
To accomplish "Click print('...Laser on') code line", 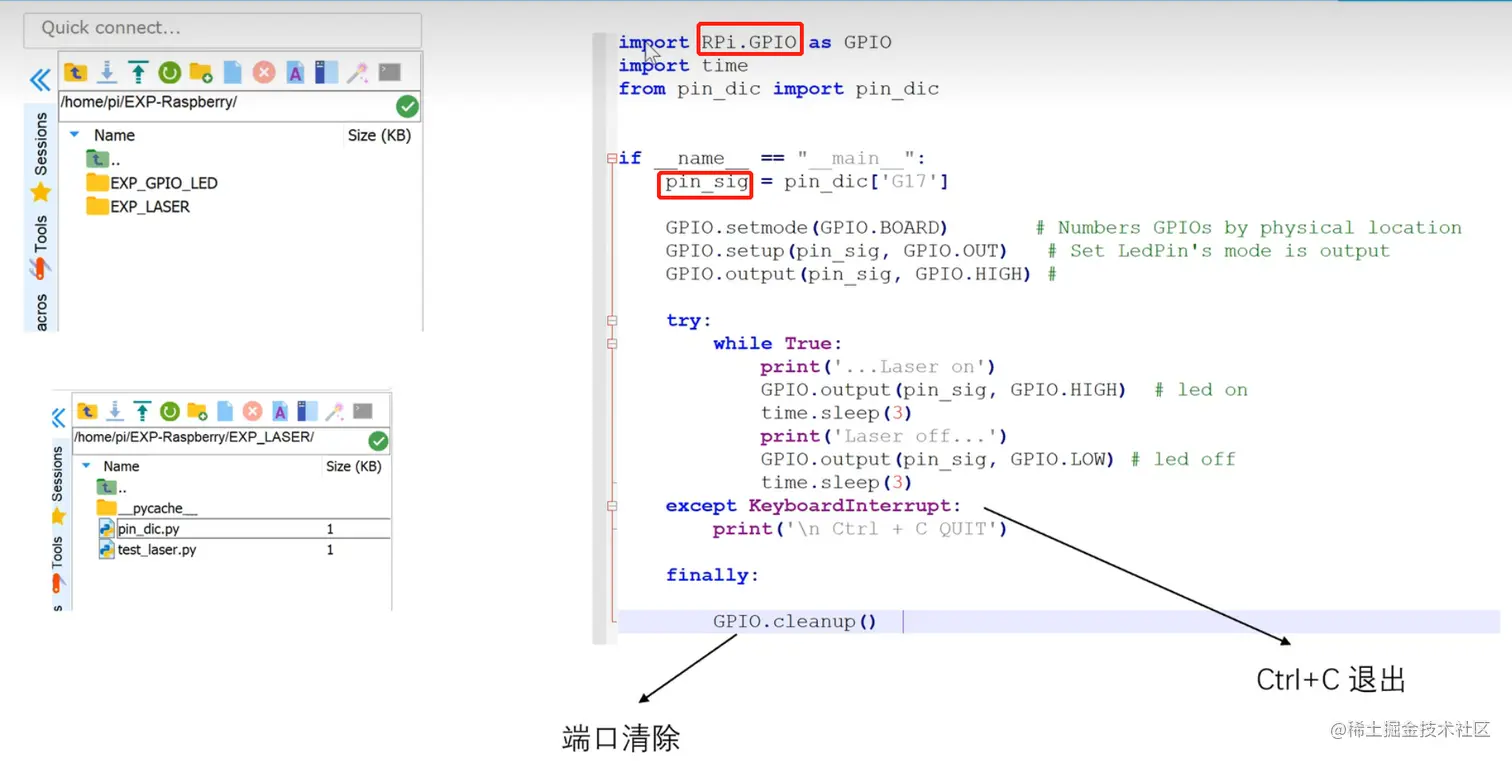I will [878, 367].
